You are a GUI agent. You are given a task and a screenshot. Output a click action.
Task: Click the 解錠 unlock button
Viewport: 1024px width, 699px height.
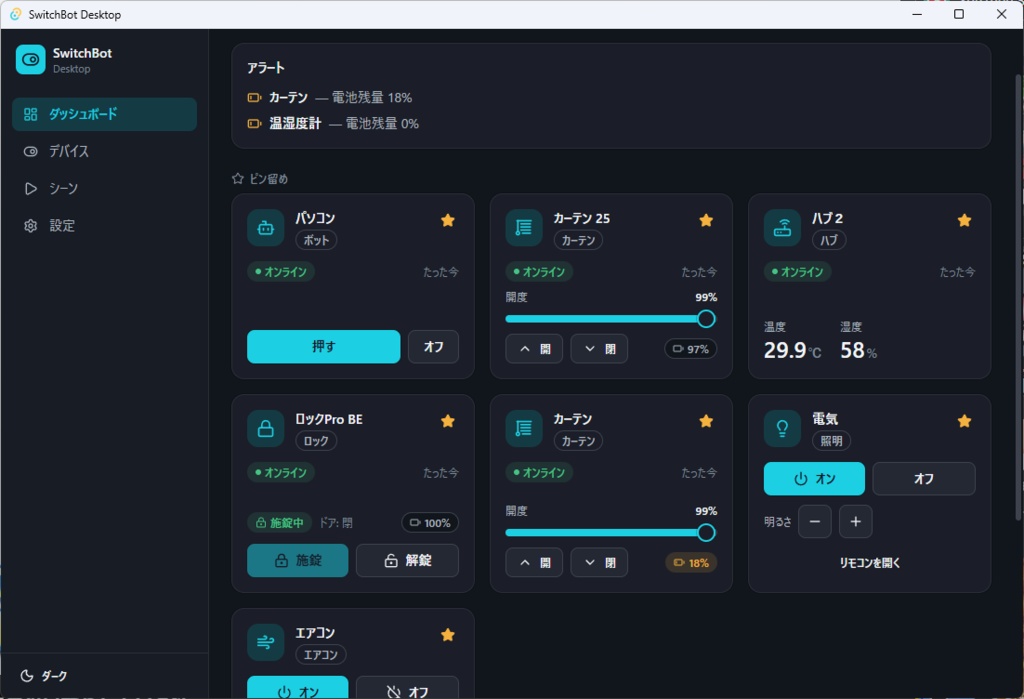tap(408, 561)
